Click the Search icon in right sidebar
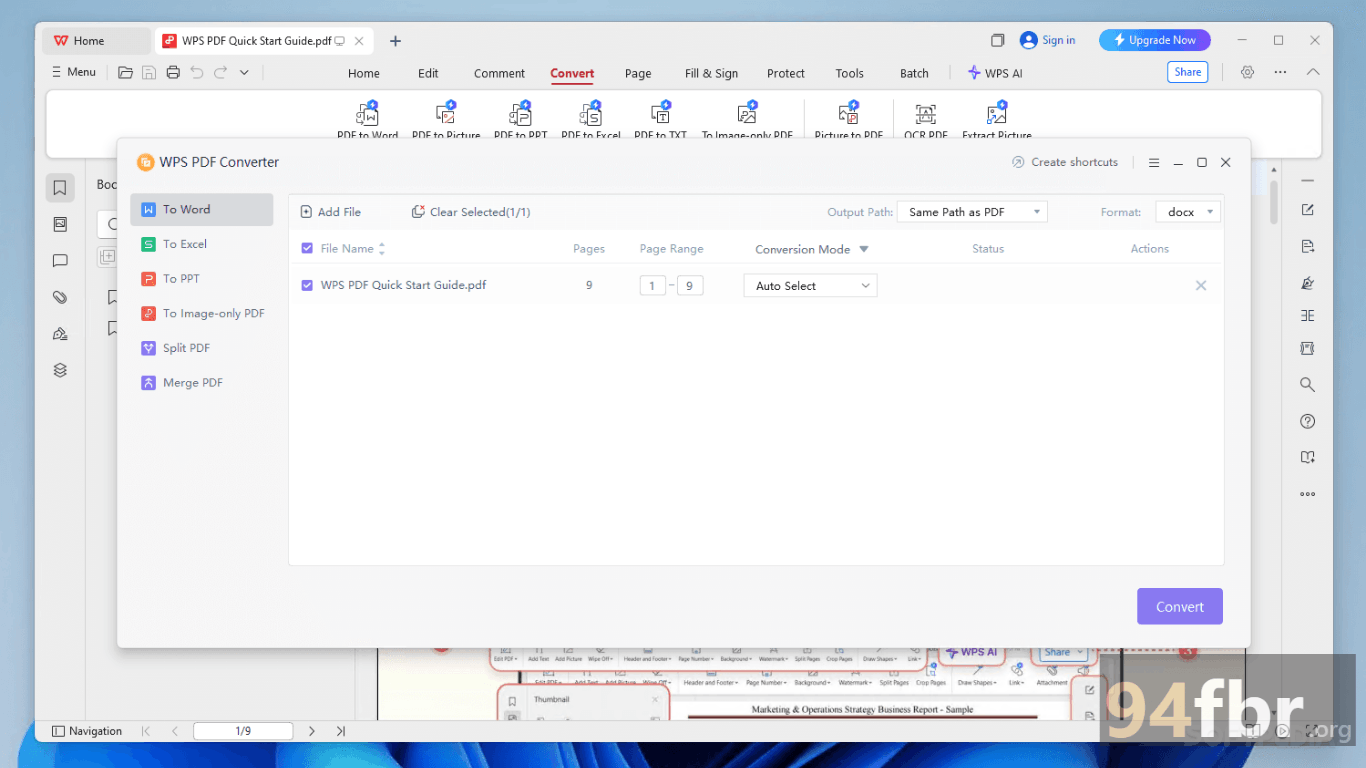1366x768 pixels. (x=1307, y=384)
